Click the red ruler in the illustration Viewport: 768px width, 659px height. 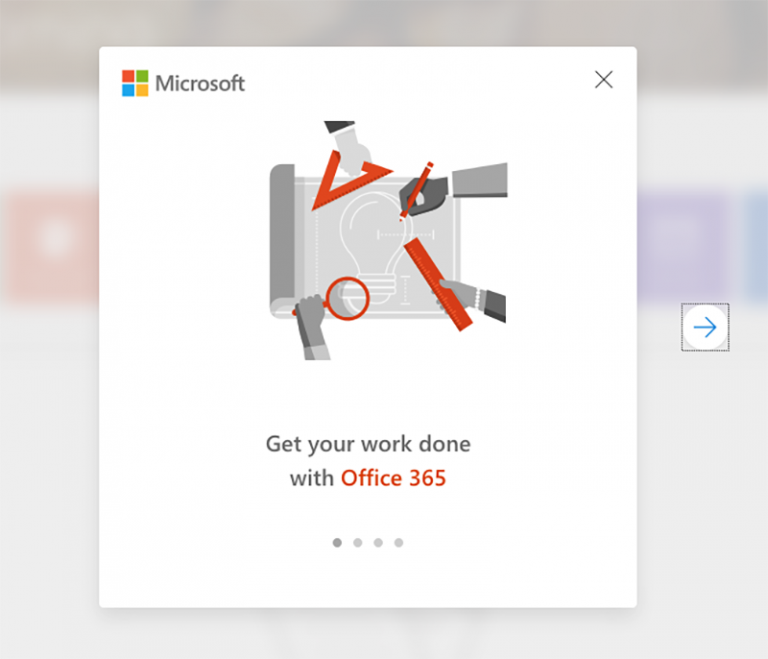pyautogui.click(x=438, y=285)
